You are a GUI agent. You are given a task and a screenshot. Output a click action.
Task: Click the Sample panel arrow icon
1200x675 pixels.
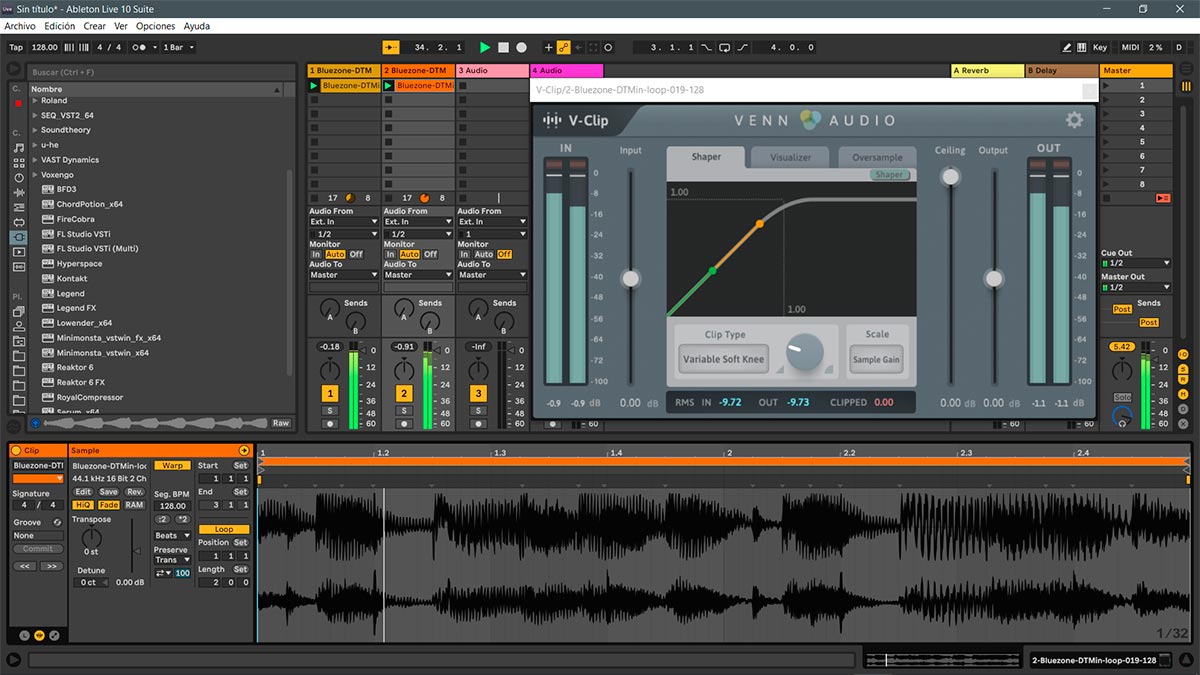tap(244, 451)
